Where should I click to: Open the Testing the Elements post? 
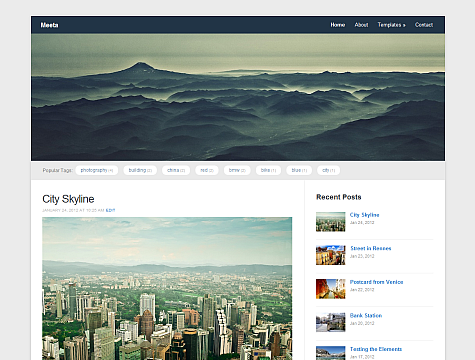[x=376, y=349]
